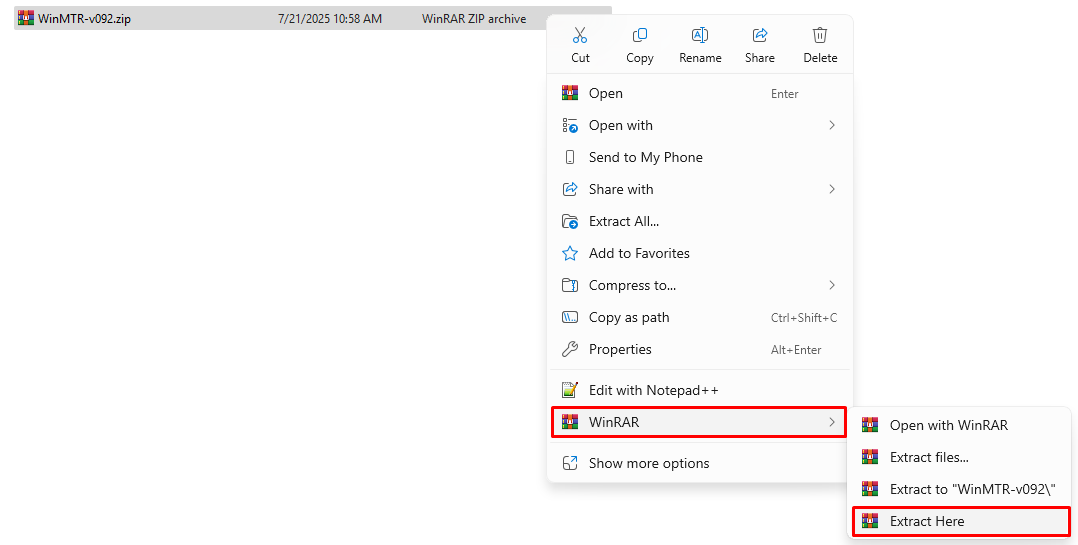Click the Delete trash icon
The width and height of the screenshot is (1078, 545).
pyautogui.click(x=820, y=36)
